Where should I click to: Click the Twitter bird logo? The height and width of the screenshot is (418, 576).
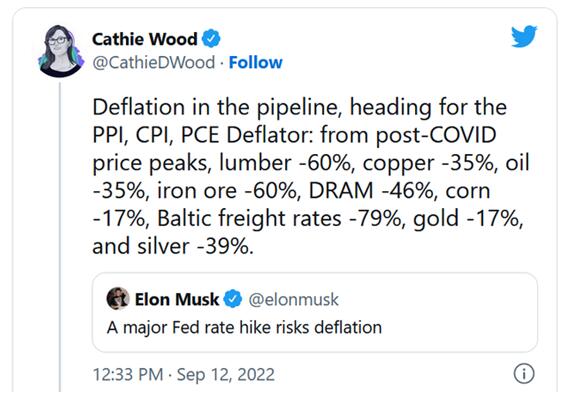click(524, 36)
